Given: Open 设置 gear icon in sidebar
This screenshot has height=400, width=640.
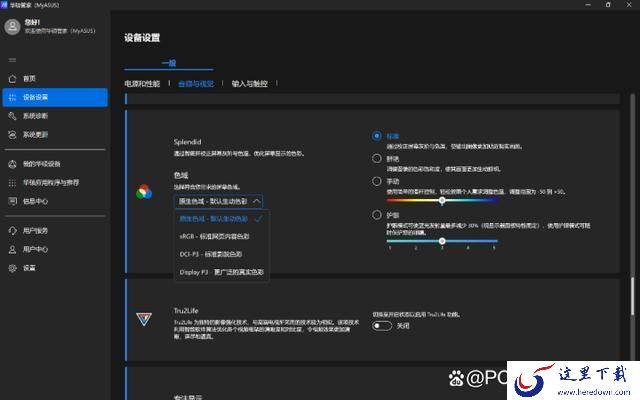Looking at the screenshot, I should click(12, 268).
